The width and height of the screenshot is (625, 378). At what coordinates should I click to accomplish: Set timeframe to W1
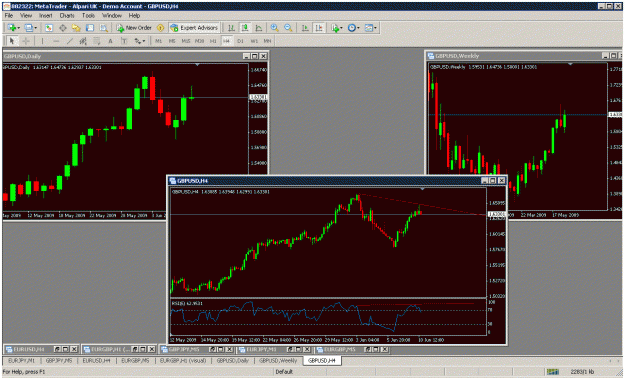(254, 41)
